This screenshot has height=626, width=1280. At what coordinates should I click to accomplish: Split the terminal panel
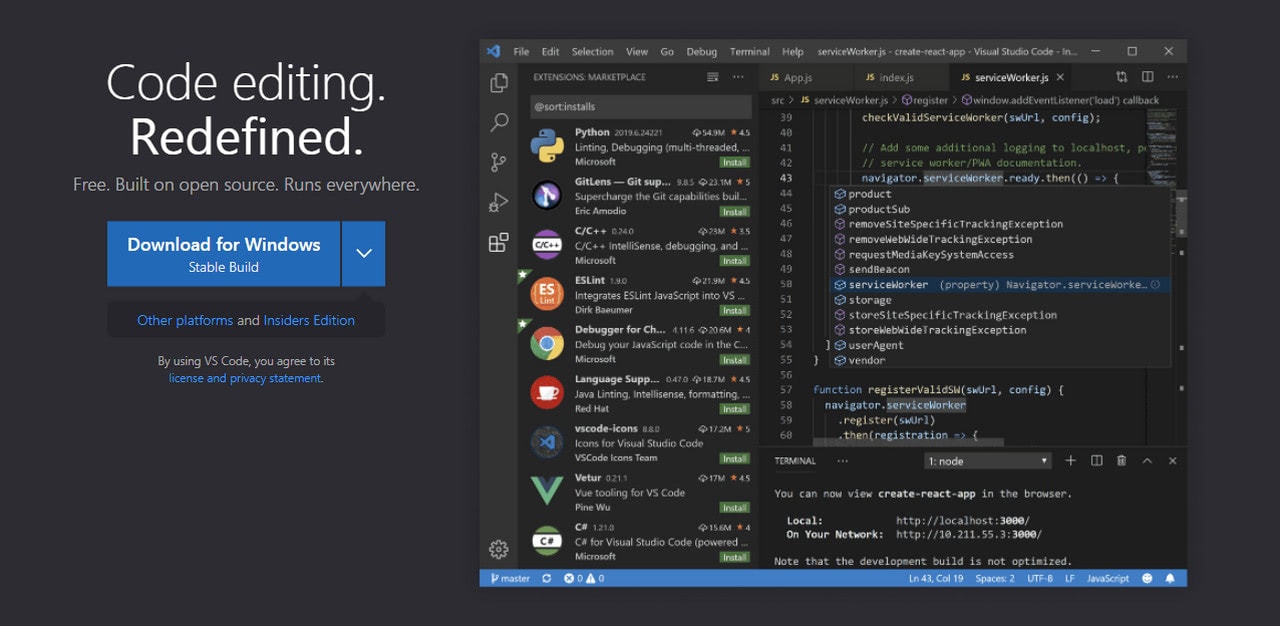pyautogui.click(x=1097, y=461)
